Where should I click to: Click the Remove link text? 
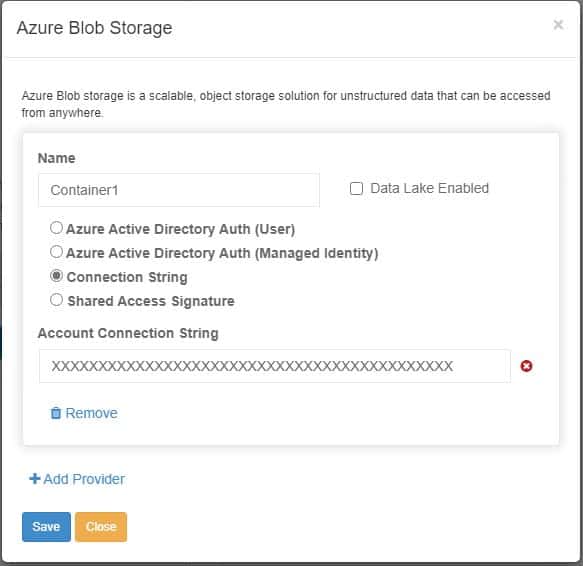(91, 413)
